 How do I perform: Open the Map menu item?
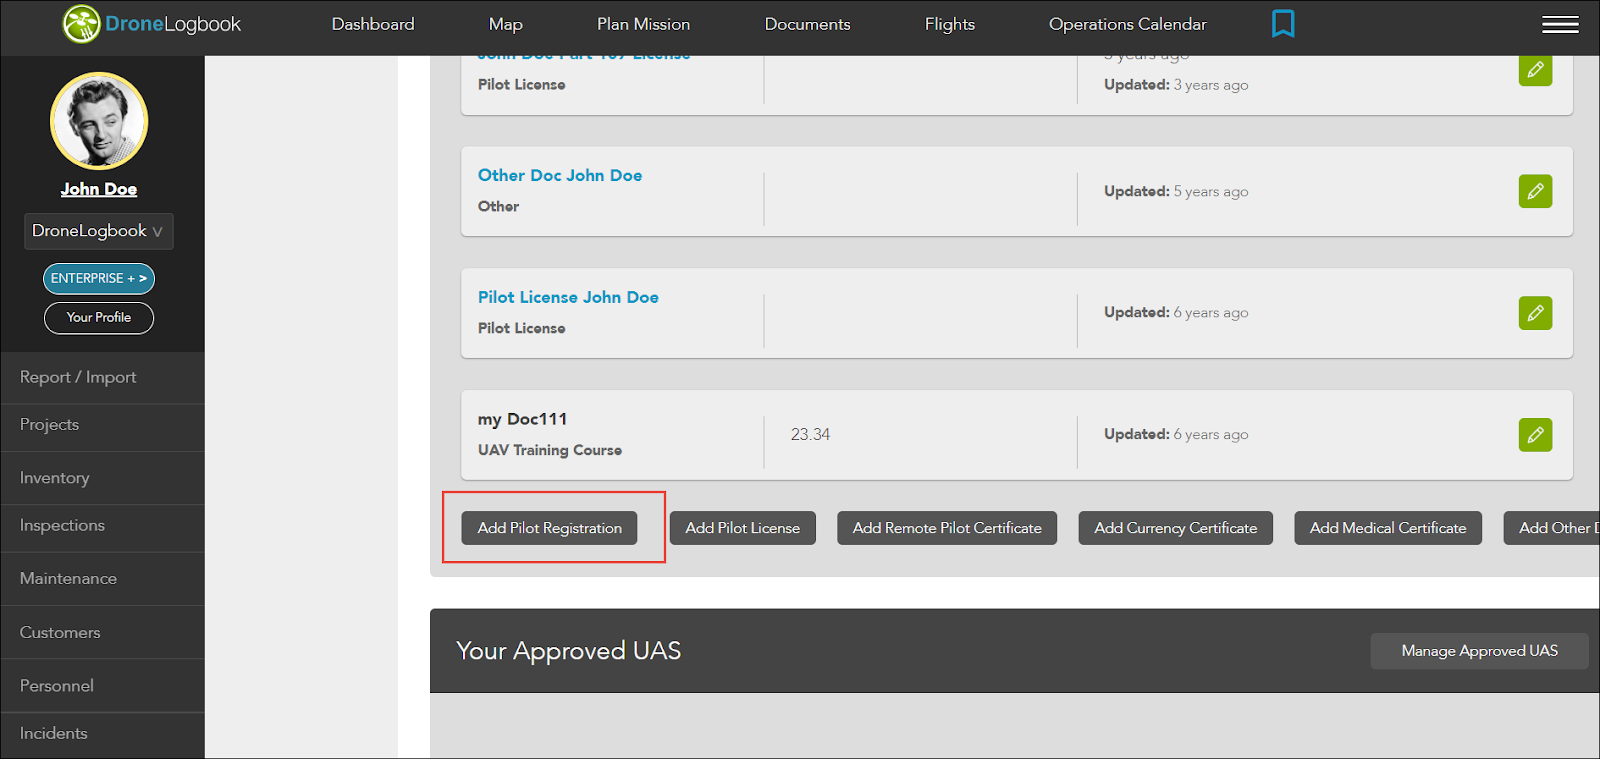click(x=506, y=24)
